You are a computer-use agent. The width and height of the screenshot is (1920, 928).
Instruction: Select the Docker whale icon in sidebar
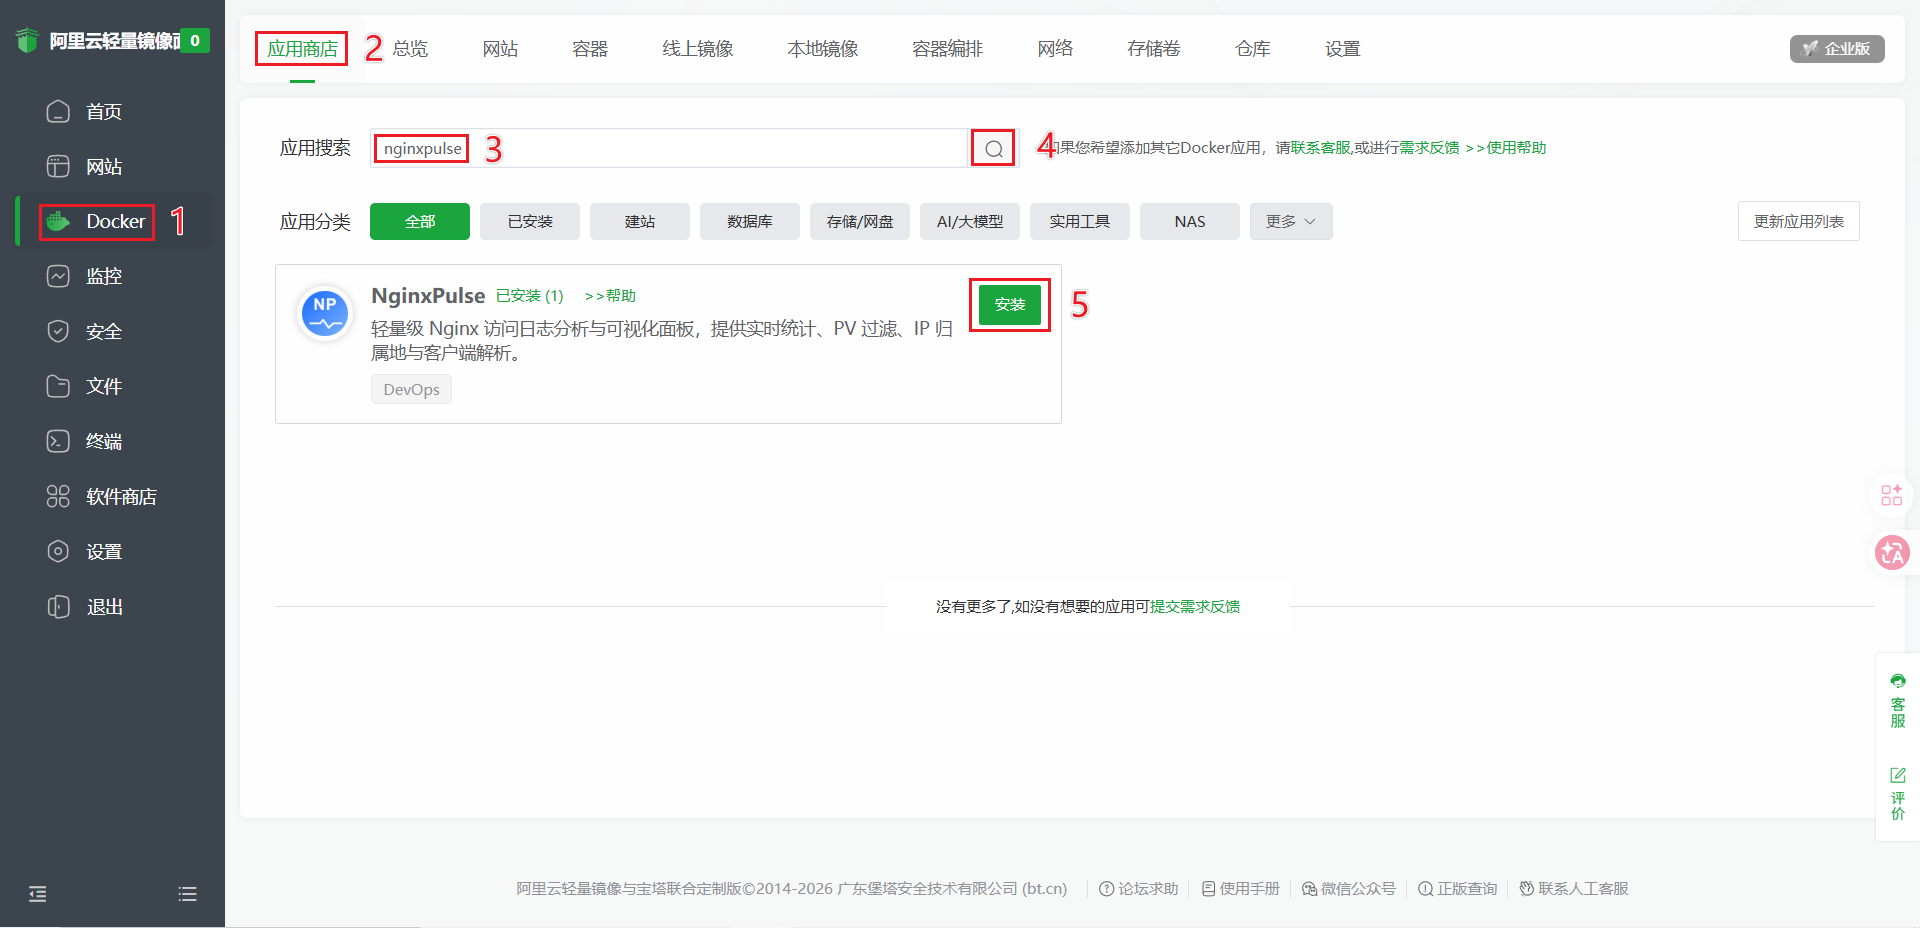click(x=58, y=221)
